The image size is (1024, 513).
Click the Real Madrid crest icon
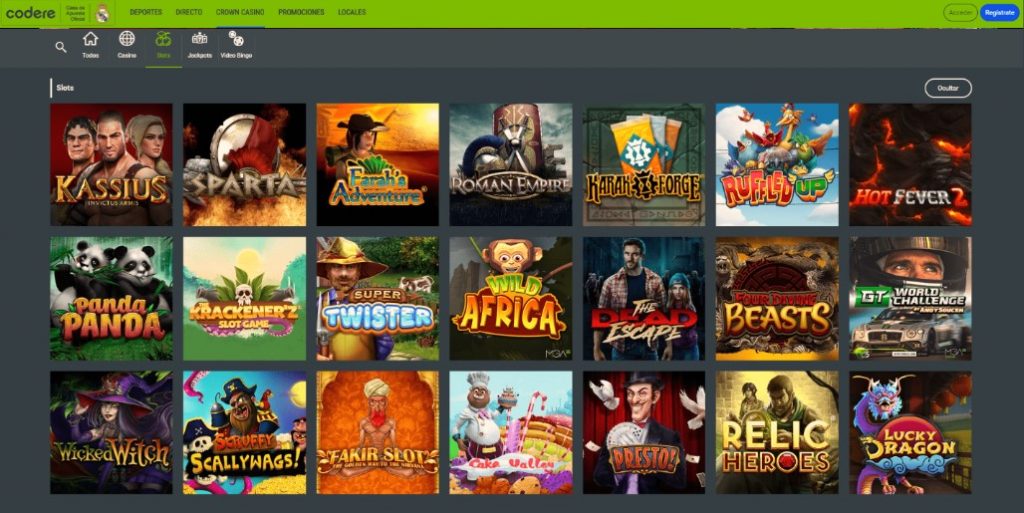(x=103, y=13)
